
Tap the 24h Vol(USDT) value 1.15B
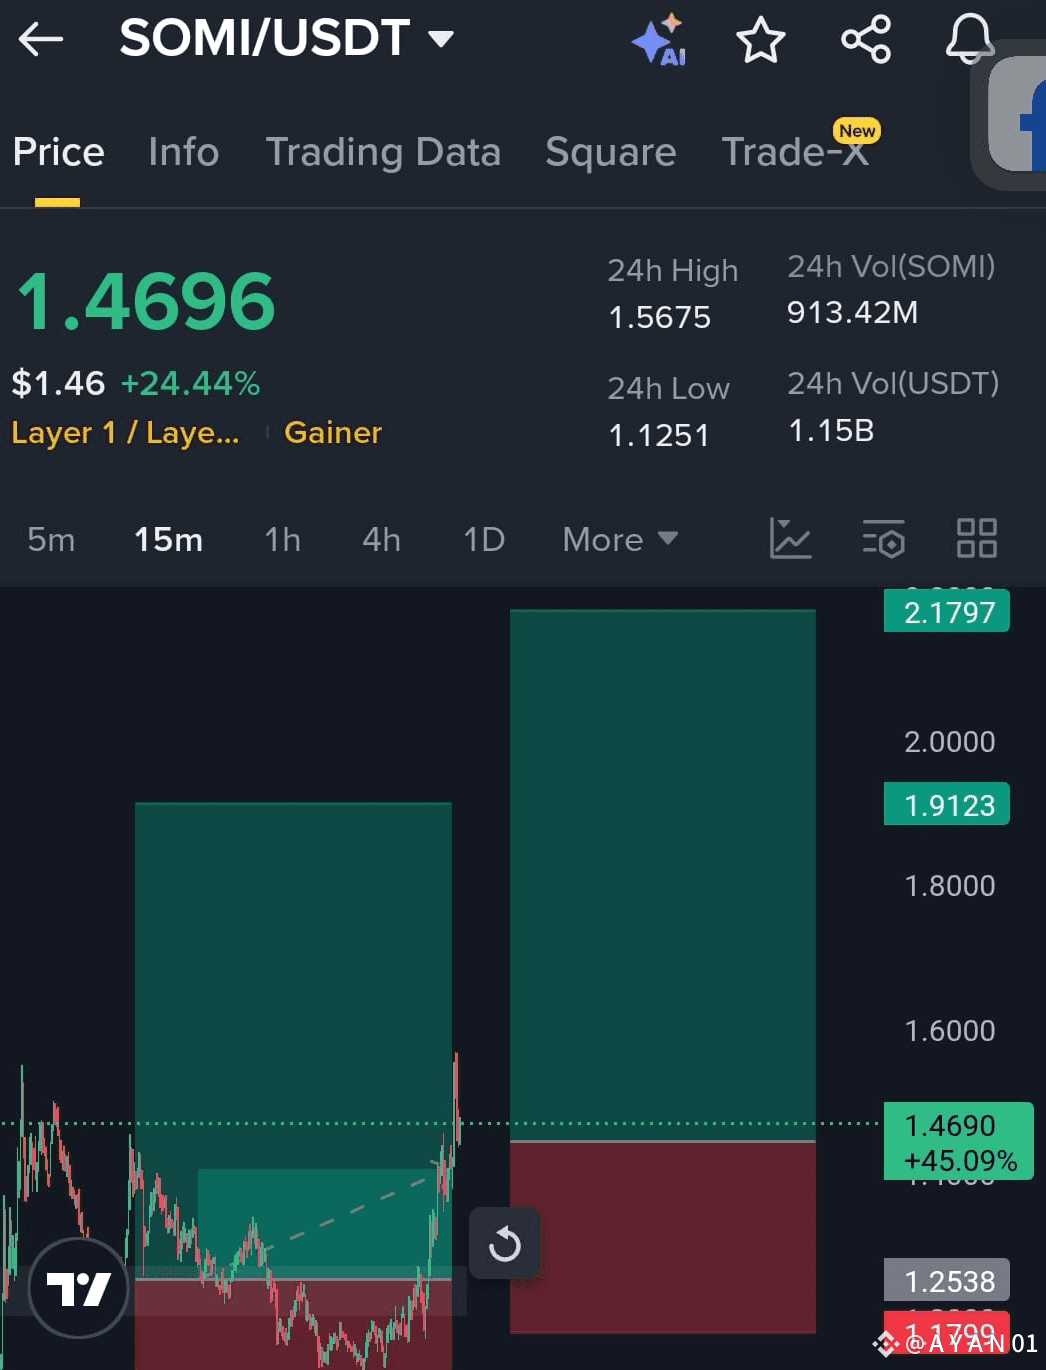[831, 431]
